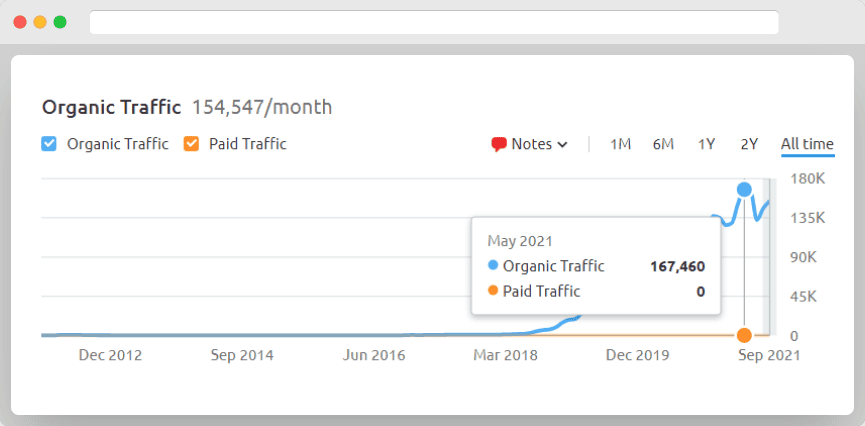
Task: Uncheck the Organic Traffic checkbox
Action: pos(49,144)
